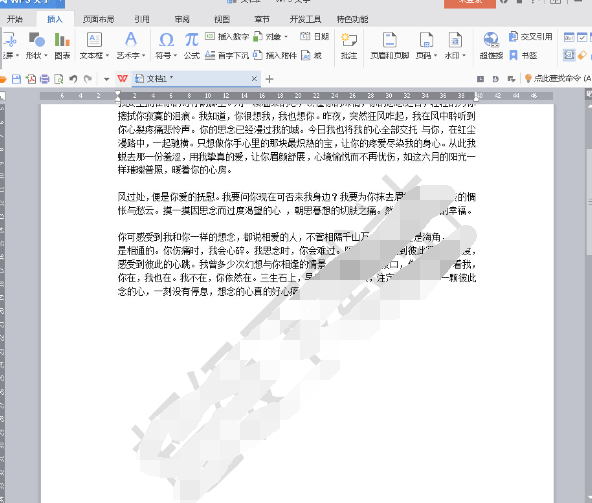This screenshot has height=503, width=592.
Task: Click the 点此查找命令 search field
Action: tap(558, 79)
